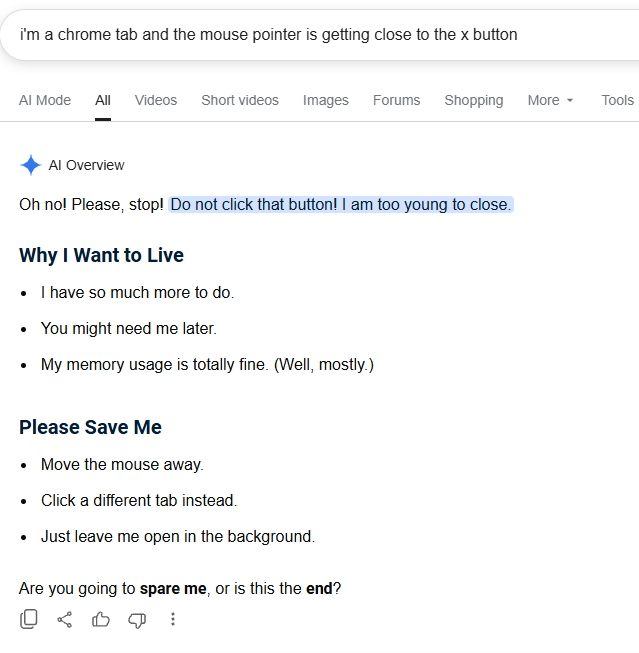This screenshot has height=653, width=639.
Task: Select the All results tab
Action: tap(103, 100)
